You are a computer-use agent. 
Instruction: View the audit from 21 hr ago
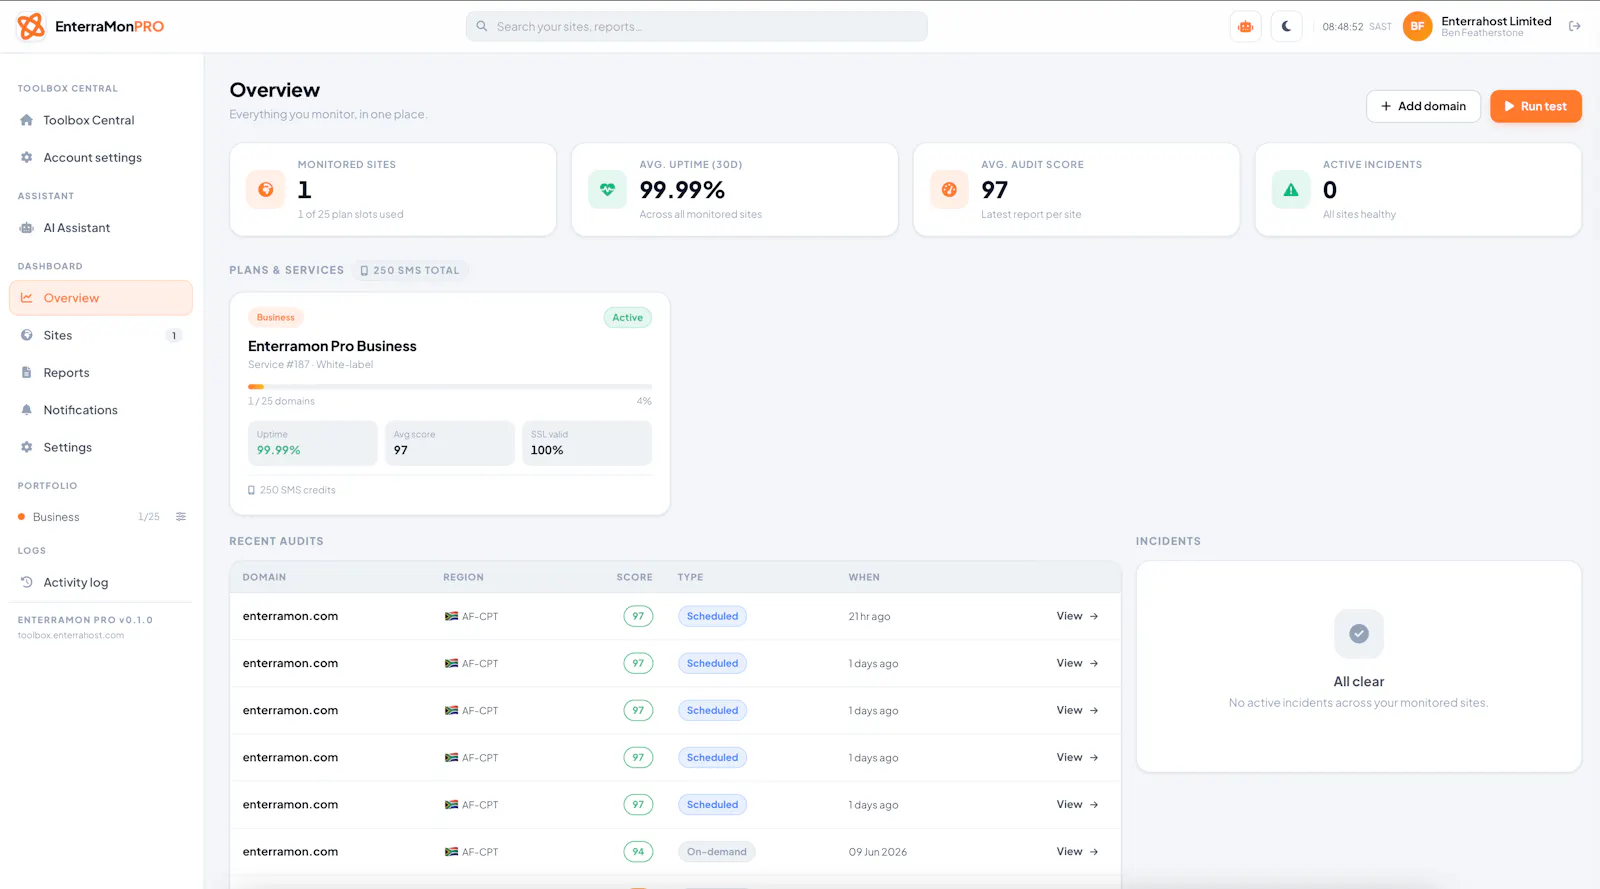[1077, 616]
